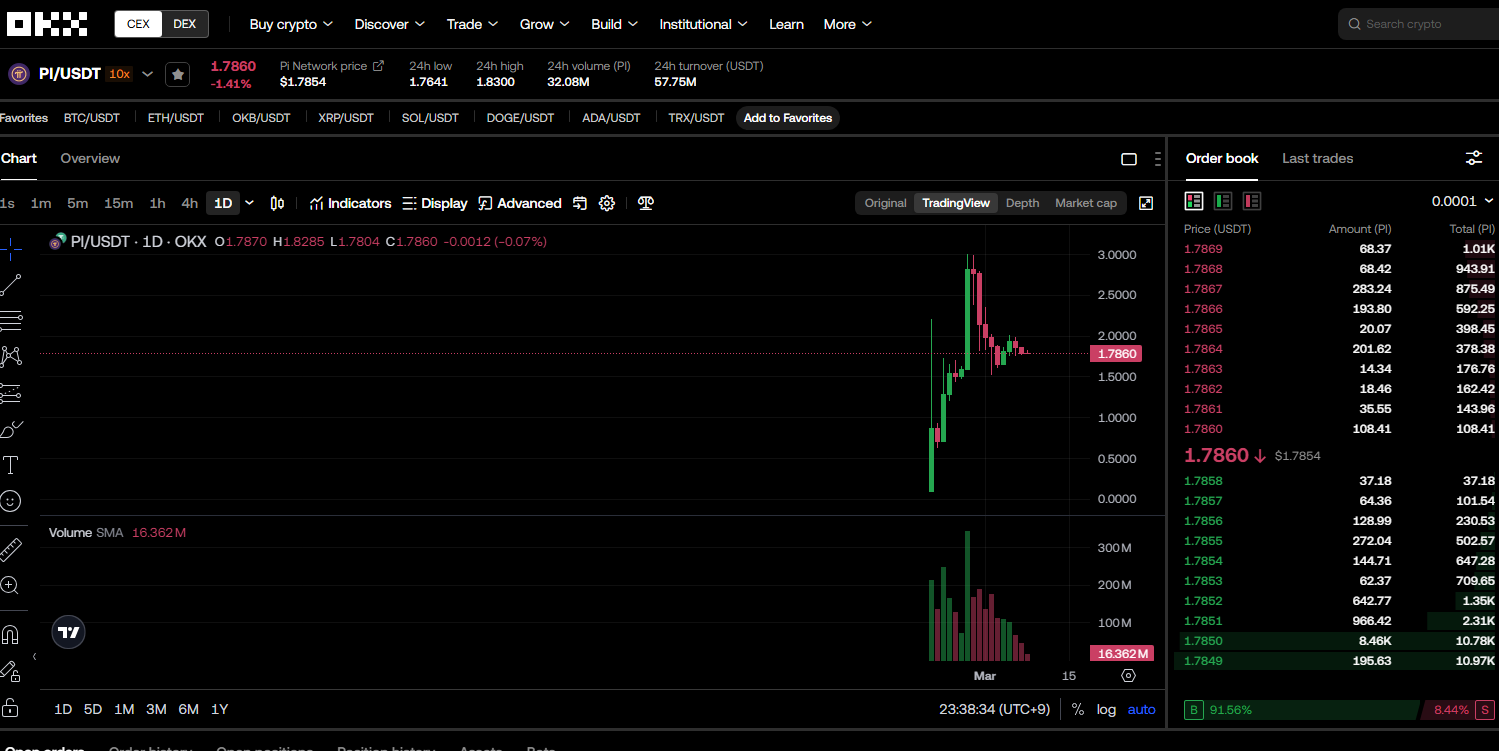Open the forecasting and measurement tools
The width and height of the screenshot is (1499, 751).
11,393
